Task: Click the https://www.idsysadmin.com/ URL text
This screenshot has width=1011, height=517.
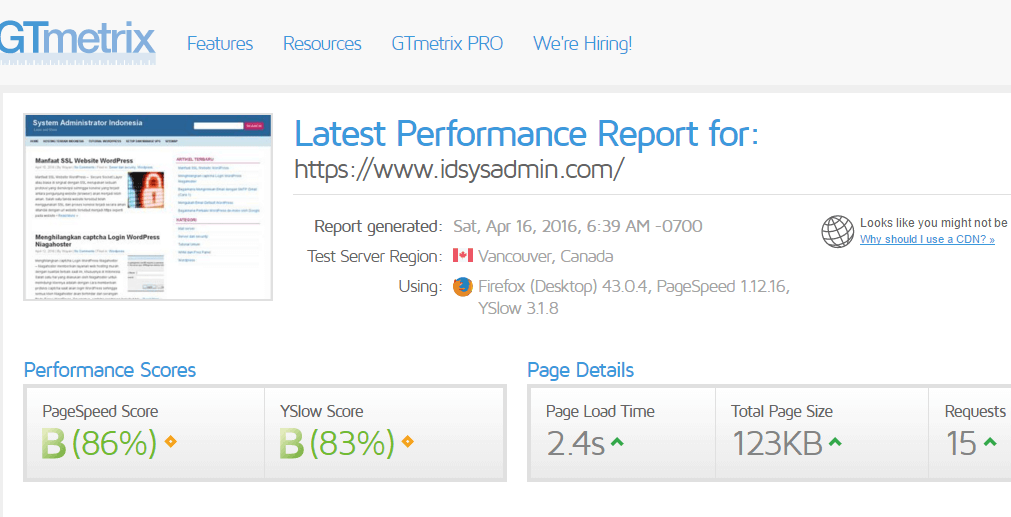Action: (x=459, y=169)
